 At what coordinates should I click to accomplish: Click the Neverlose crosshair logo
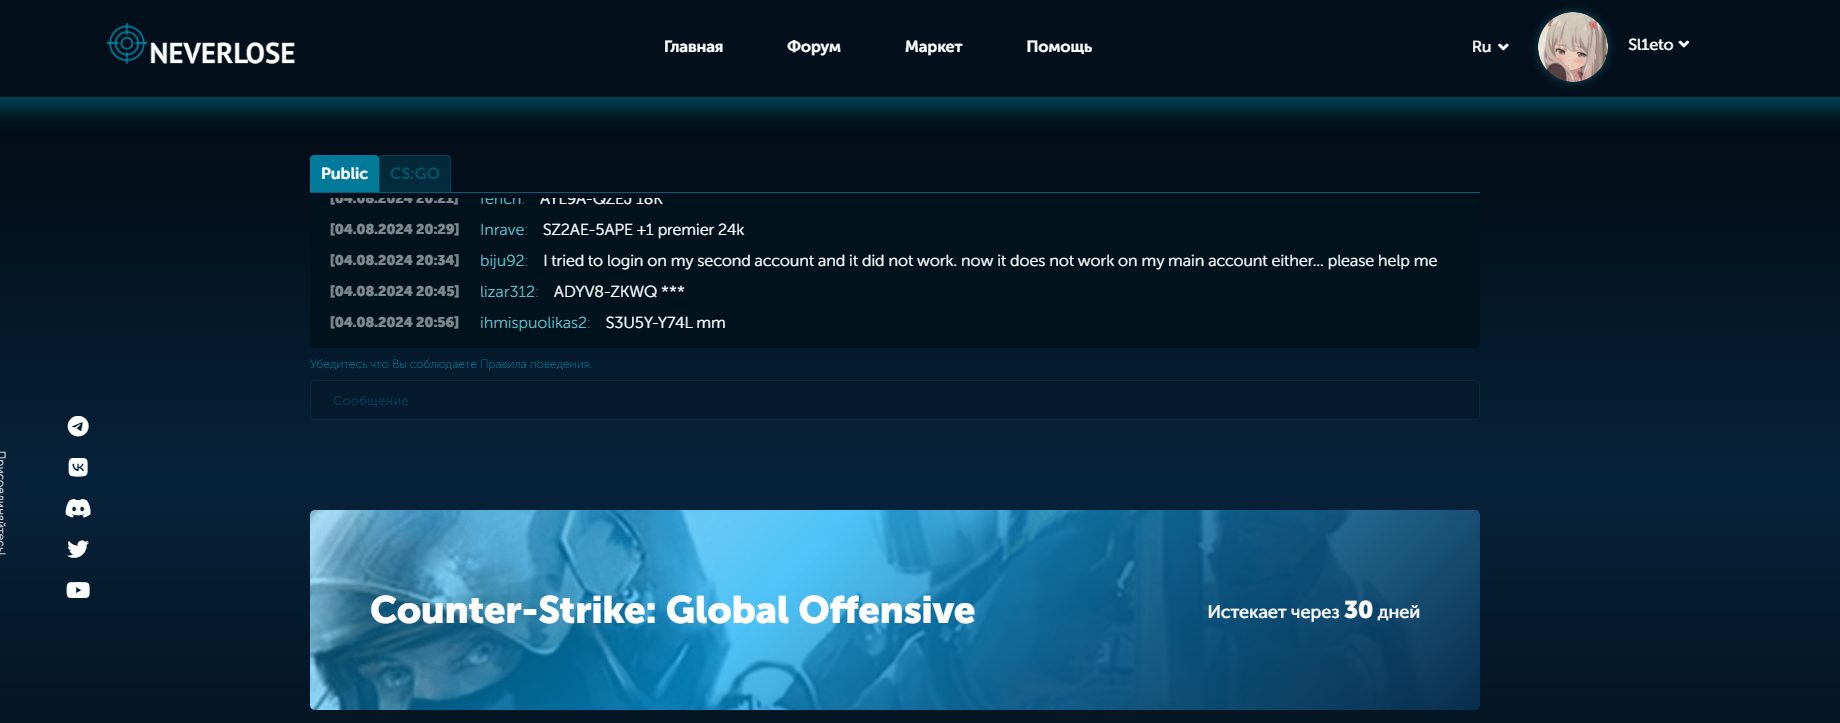tap(127, 43)
